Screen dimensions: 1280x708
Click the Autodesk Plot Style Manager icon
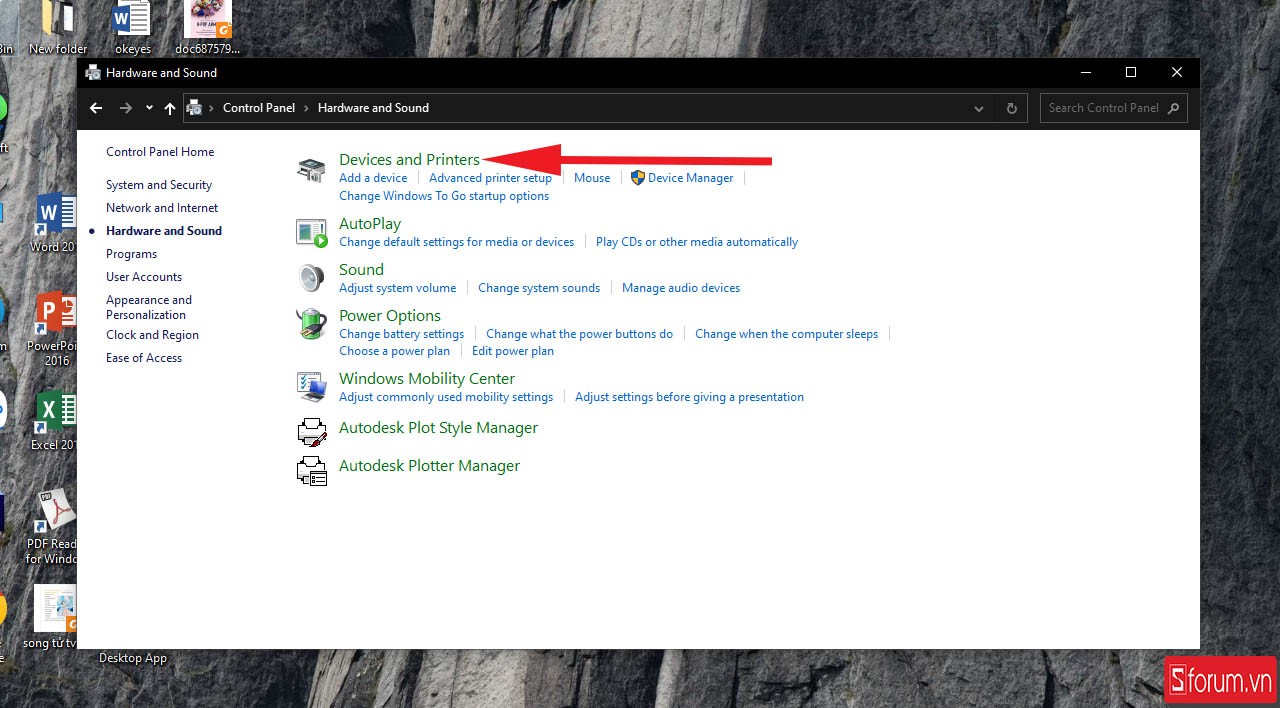[311, 431]
